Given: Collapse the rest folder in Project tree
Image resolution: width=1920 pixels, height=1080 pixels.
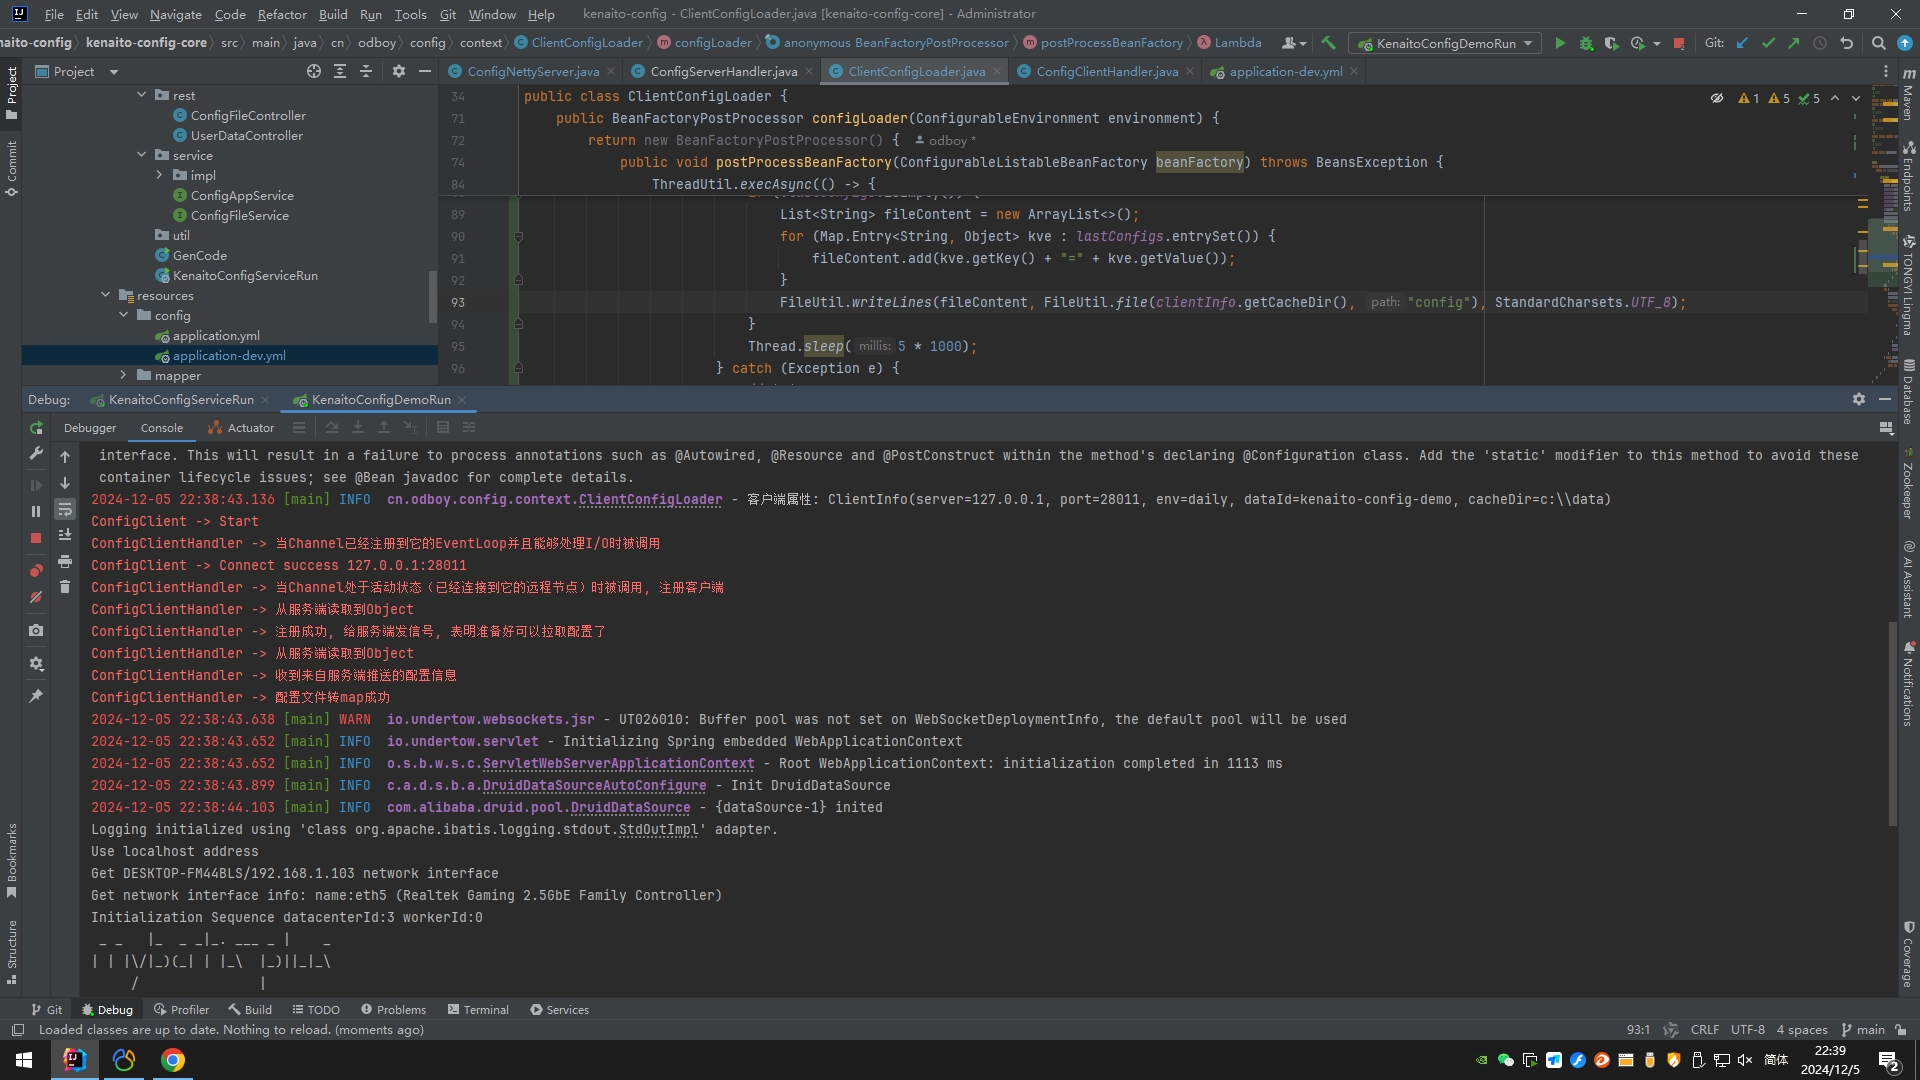Looking at the screenshot, I should pos(142,95).
